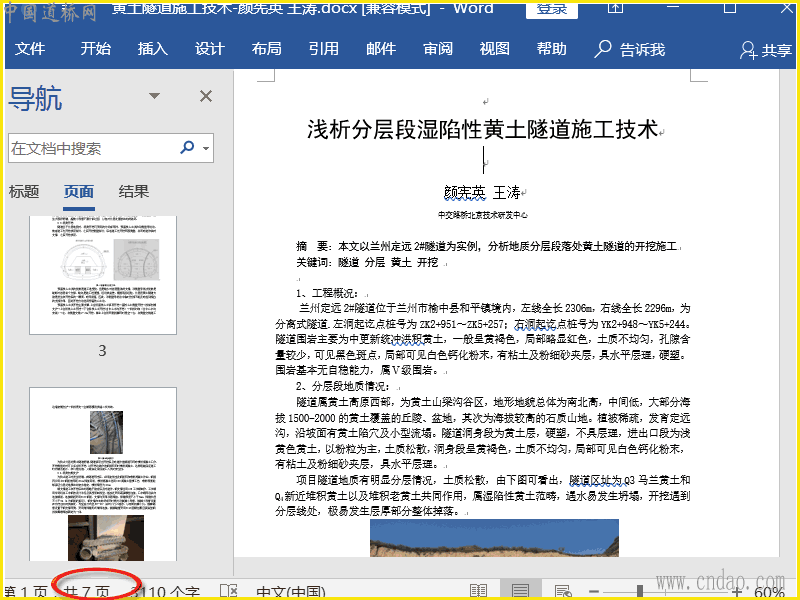Expand the search options dropdown arrow
Screen dimensions: 800x600
coord(206,148)
